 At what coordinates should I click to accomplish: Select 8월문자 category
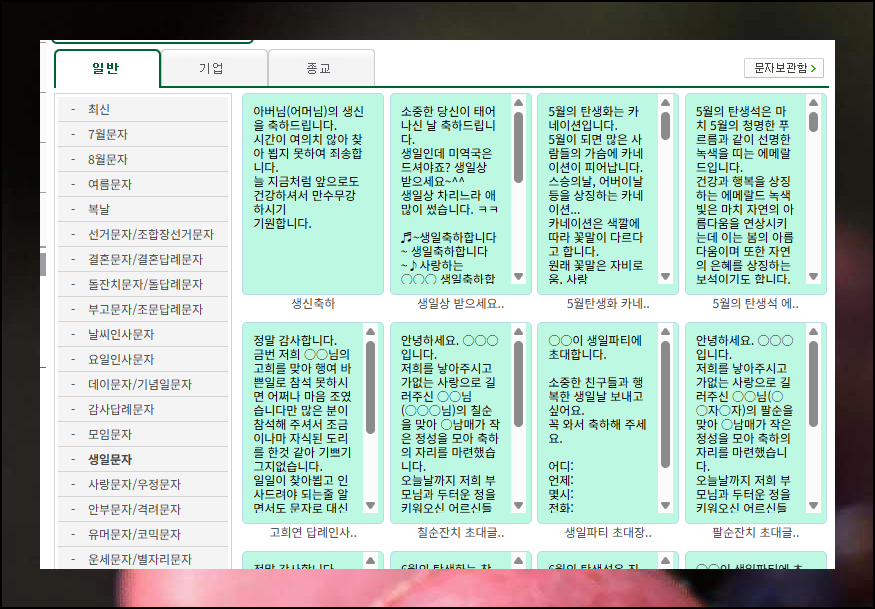pyautogui.click(x=143, y=160)
